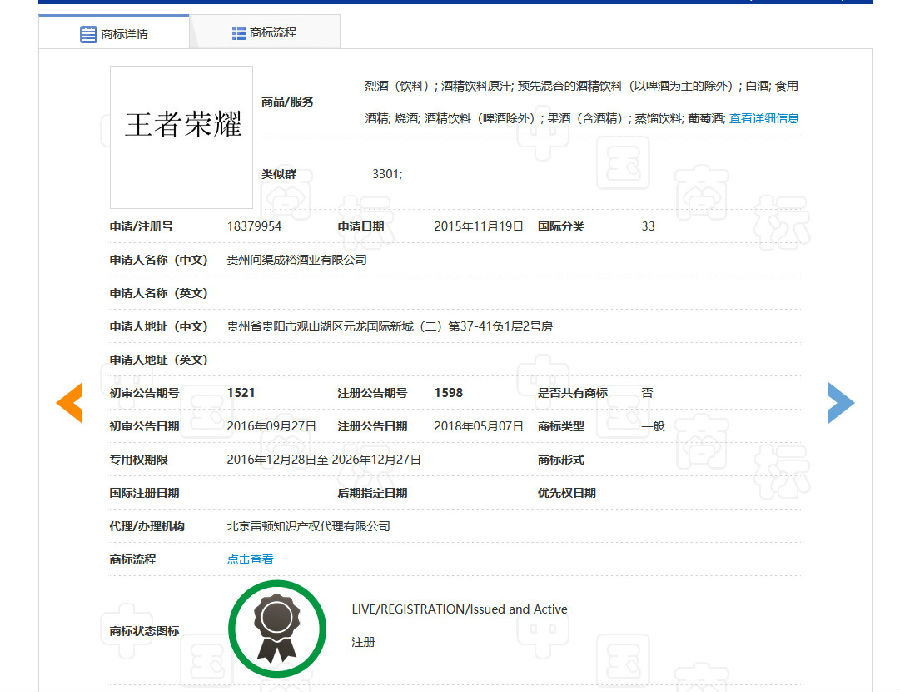Click the 商标流程 list icon
This screenshot has width=900, height=692.
[x=239, y=33]
